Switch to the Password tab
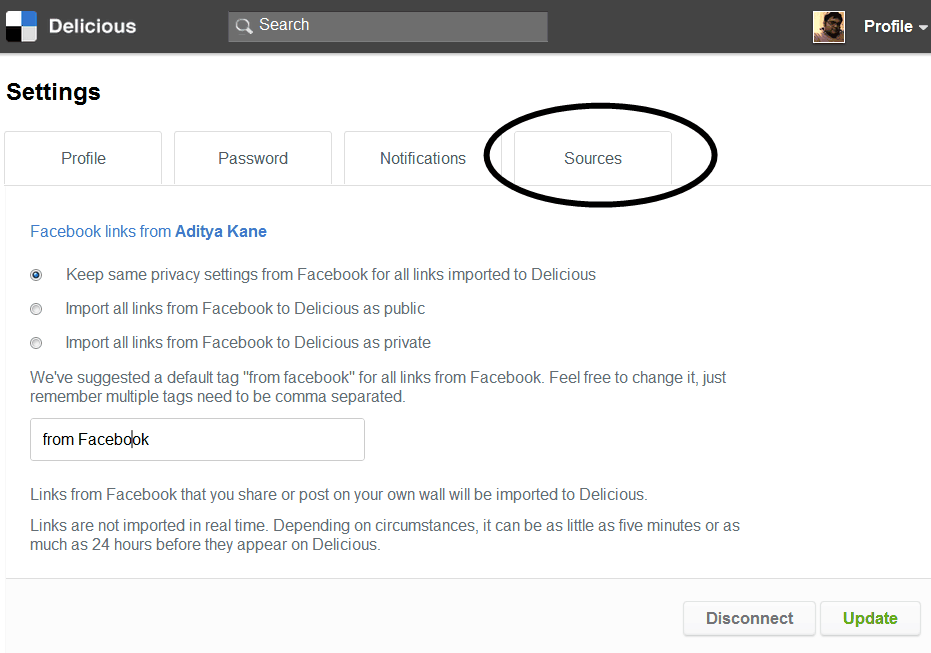The image size is (931, 653). pyautogui.click(x=253, y=159)
